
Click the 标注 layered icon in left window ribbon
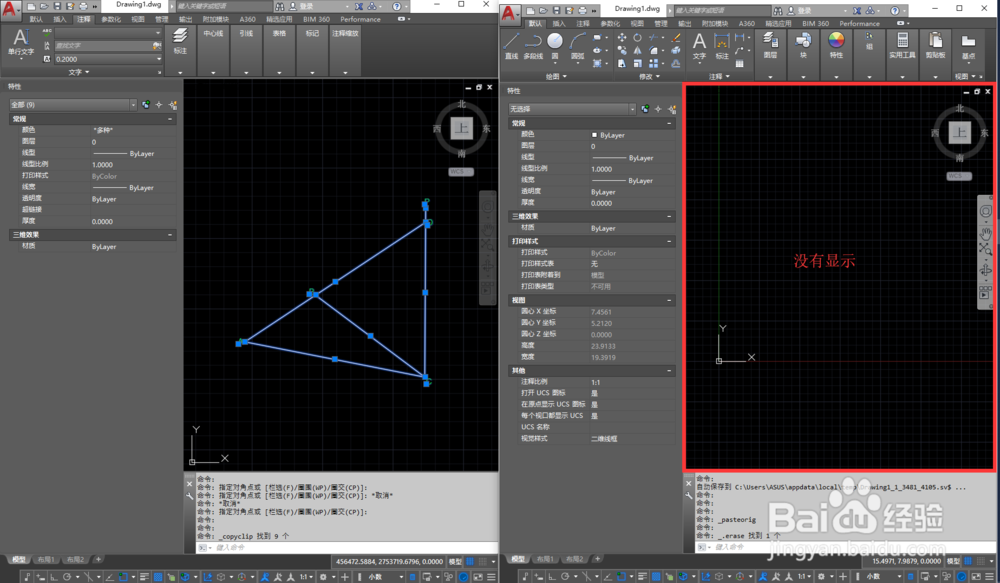[180, 40]
